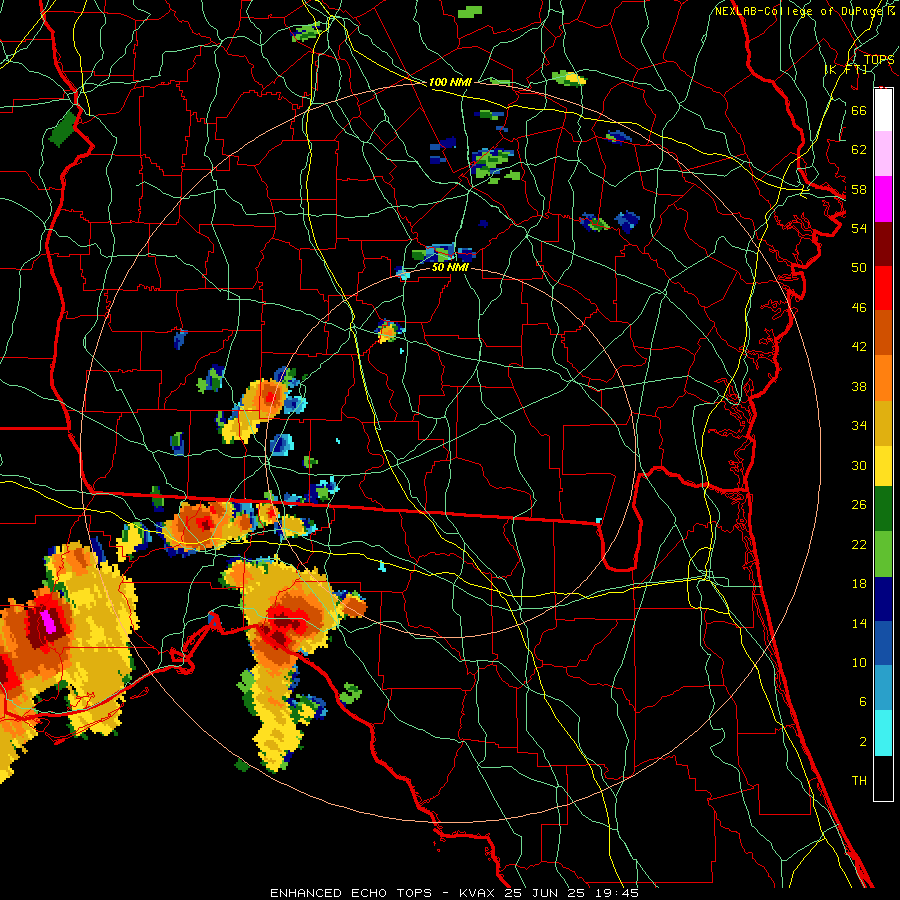Click the magenta echo-top core in southwest storm

click(48, 622)
